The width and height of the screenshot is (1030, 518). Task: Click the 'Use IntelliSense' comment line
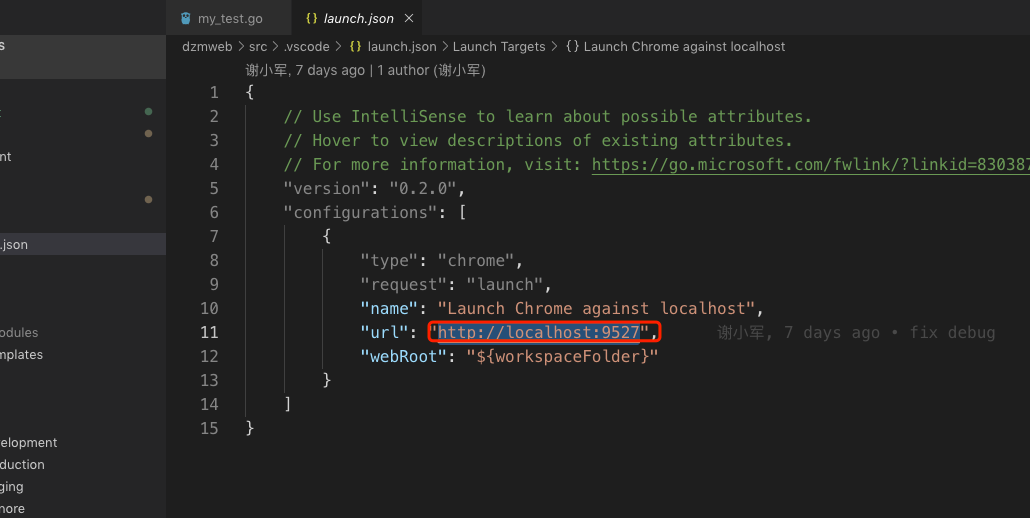(547, 116)
